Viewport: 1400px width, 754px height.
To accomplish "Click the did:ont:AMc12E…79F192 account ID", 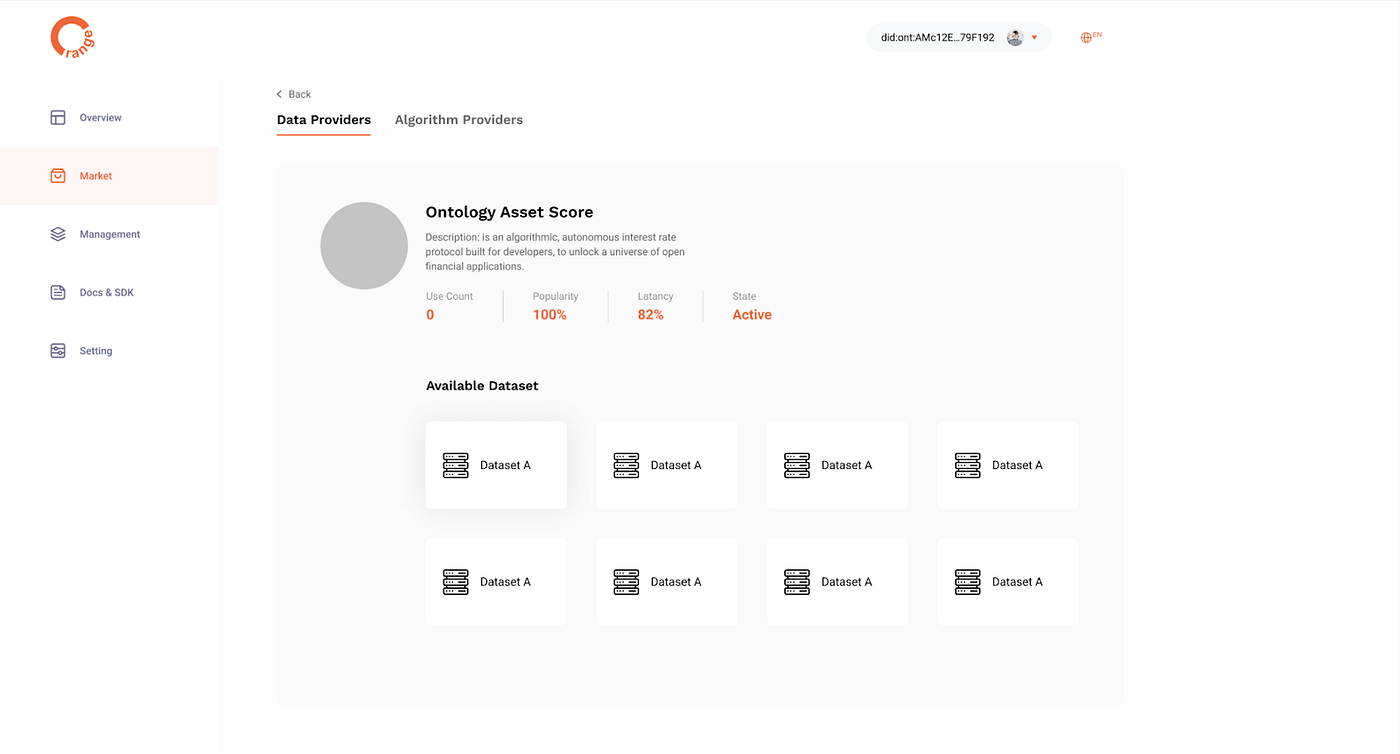I will [x=938, y=38].
